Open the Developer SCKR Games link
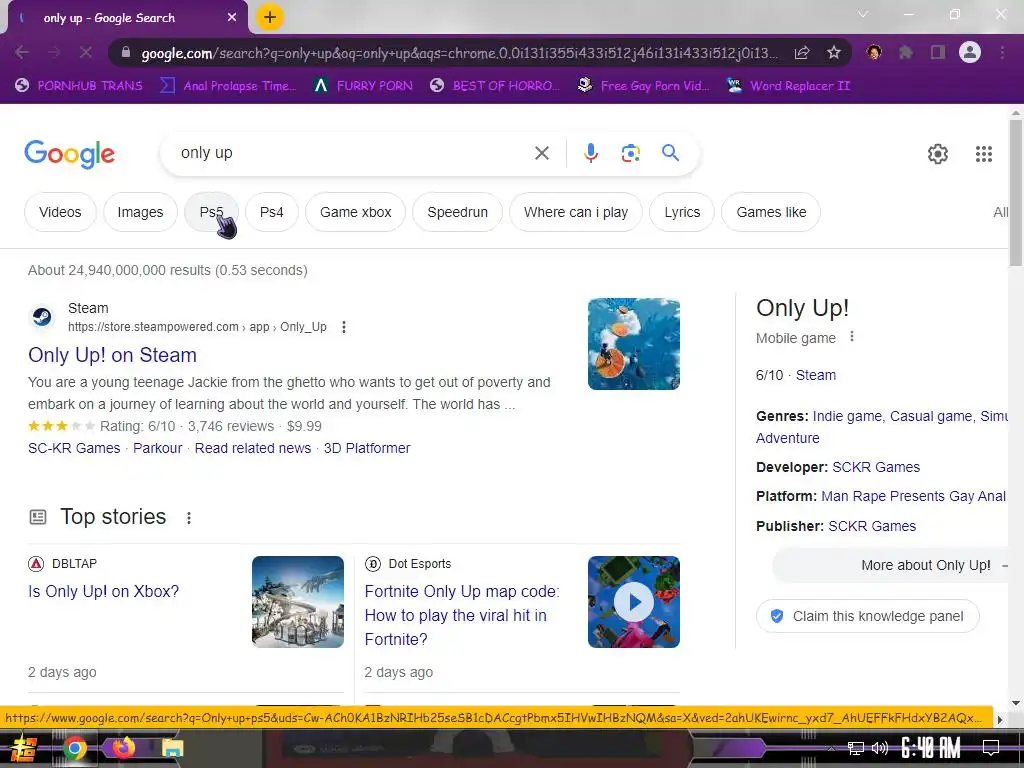Image resolution: width=1024 pixels, height=768 pixels. click(x=876, y=467)
